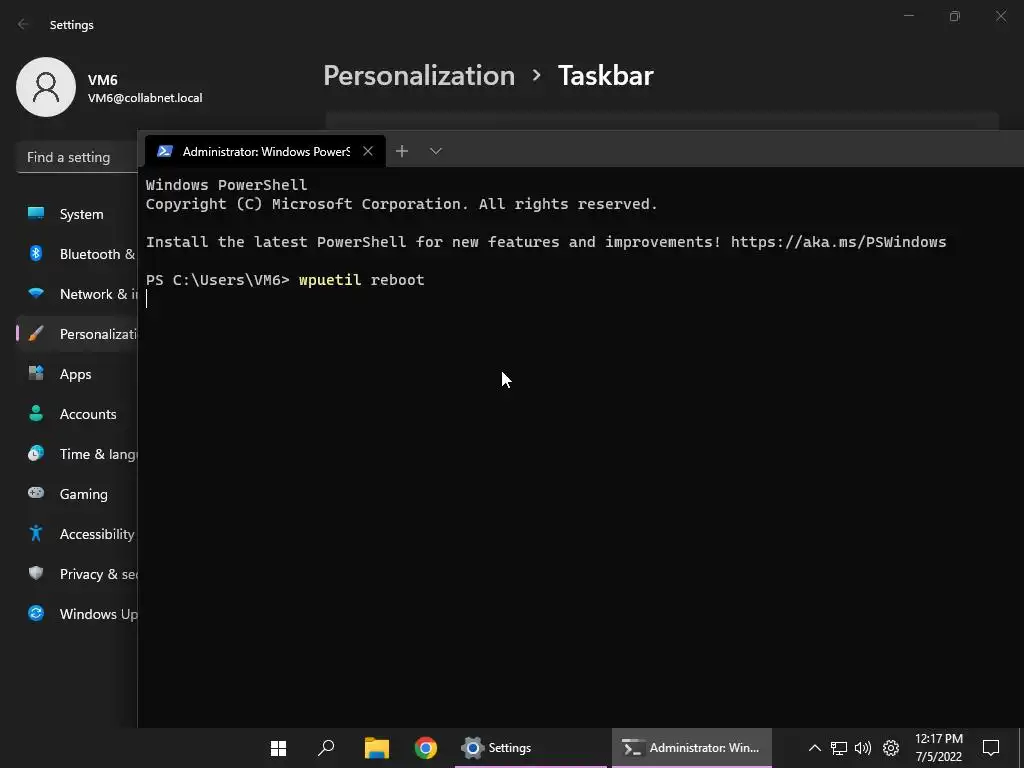Launch Google Chrome from the taskbar

click(426, 748)
